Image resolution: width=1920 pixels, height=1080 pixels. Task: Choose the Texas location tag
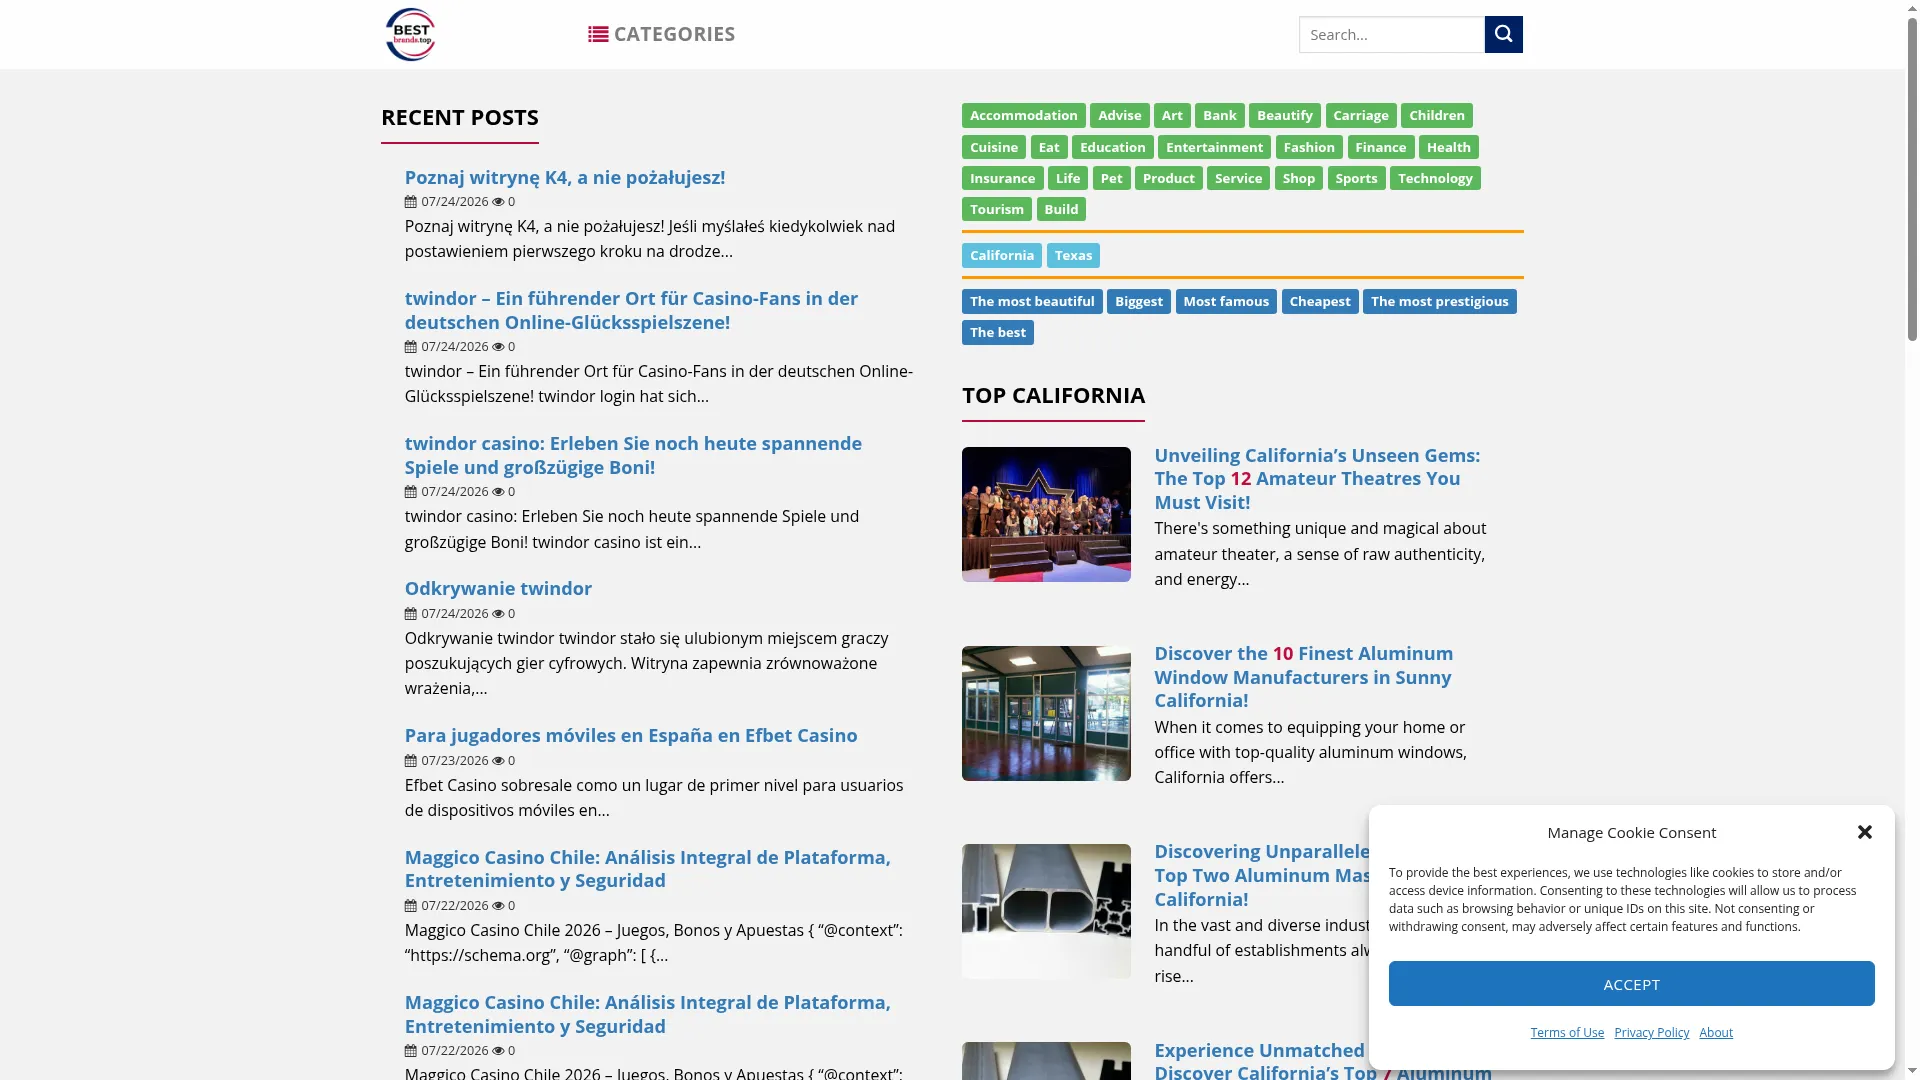[x=1073, y=255]
